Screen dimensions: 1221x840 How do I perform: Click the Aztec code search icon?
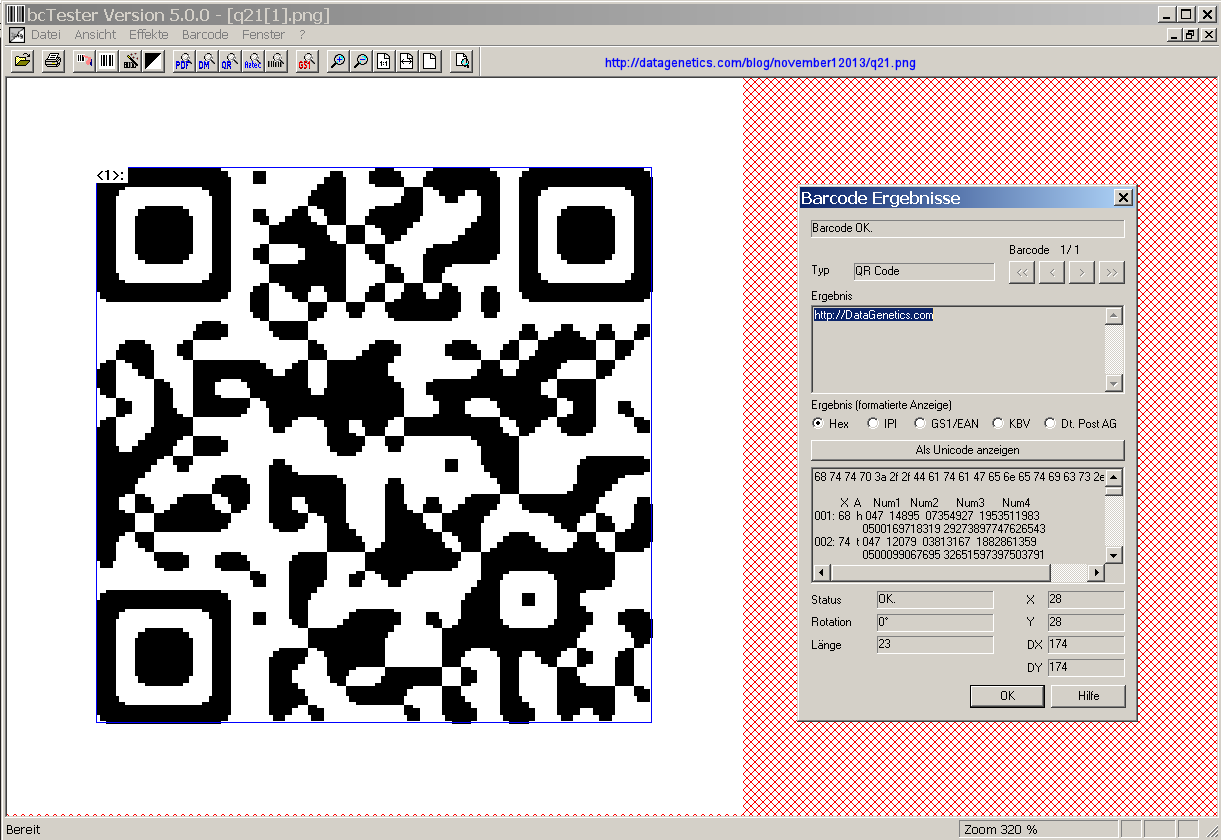[x=253, y=62]
